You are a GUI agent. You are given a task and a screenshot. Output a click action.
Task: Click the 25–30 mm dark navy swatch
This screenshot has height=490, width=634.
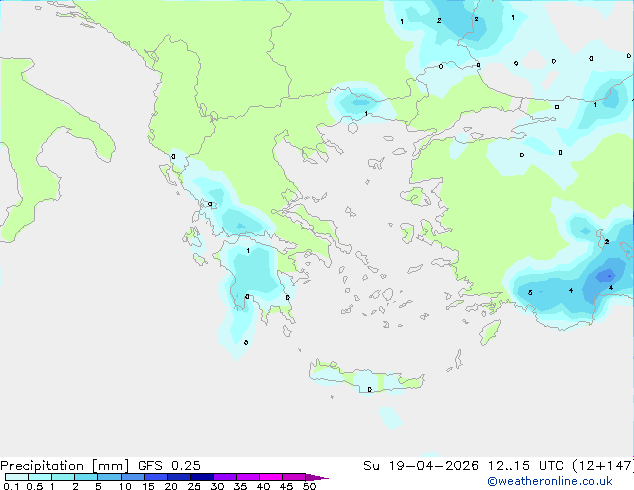202,477
